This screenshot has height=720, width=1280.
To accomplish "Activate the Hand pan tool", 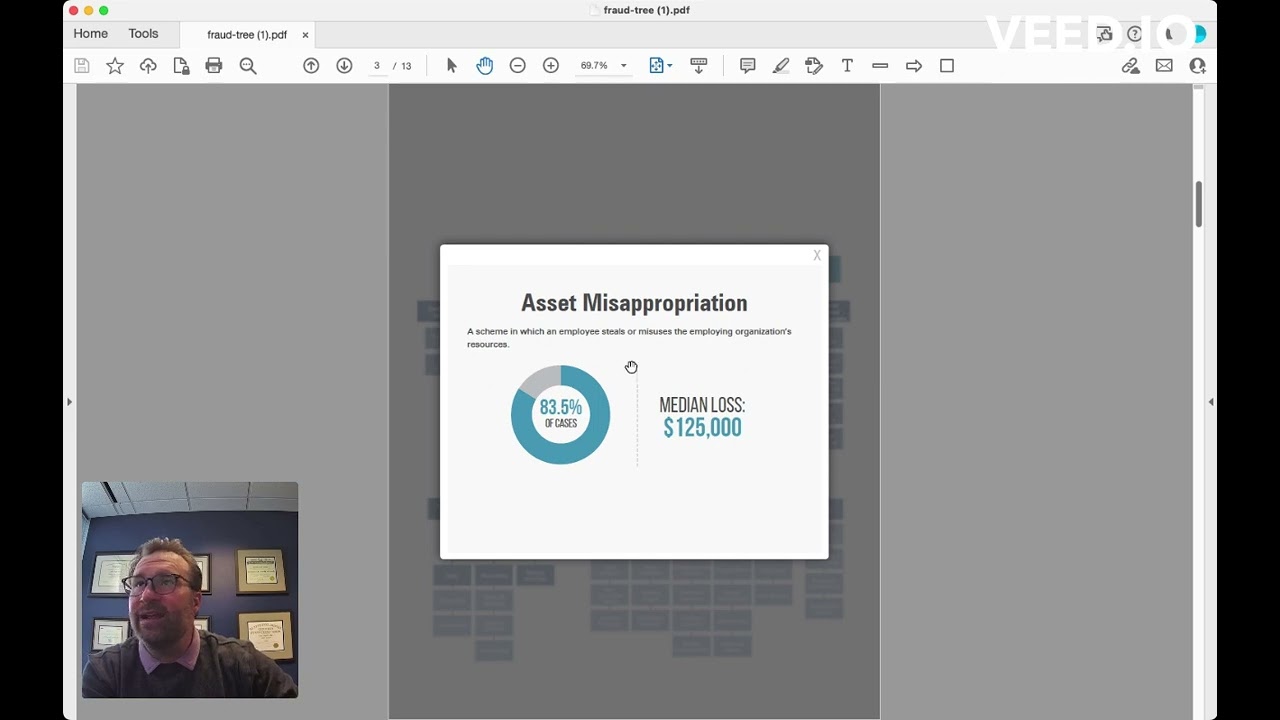I will pos(485,66).
